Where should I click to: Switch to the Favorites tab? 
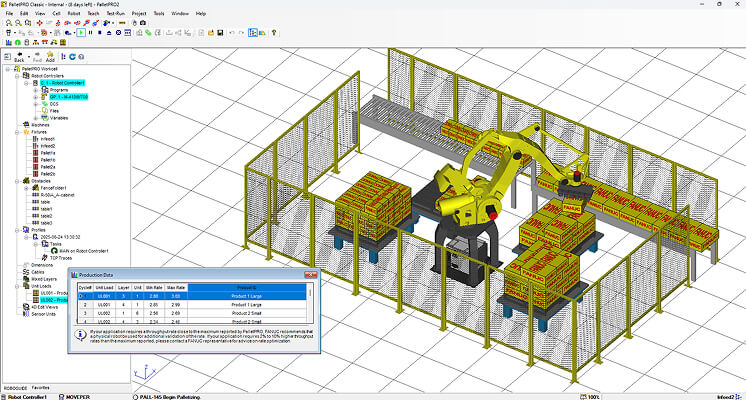point(40,388)
